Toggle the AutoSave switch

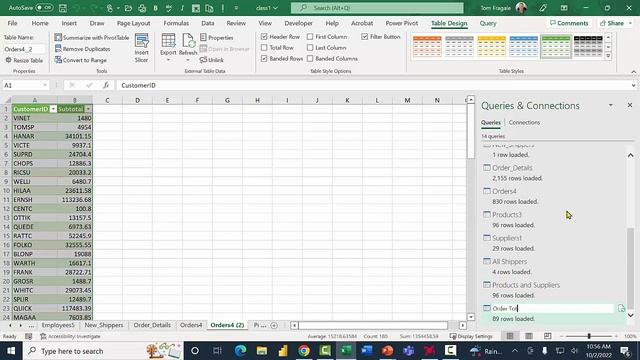pos(44,8)
